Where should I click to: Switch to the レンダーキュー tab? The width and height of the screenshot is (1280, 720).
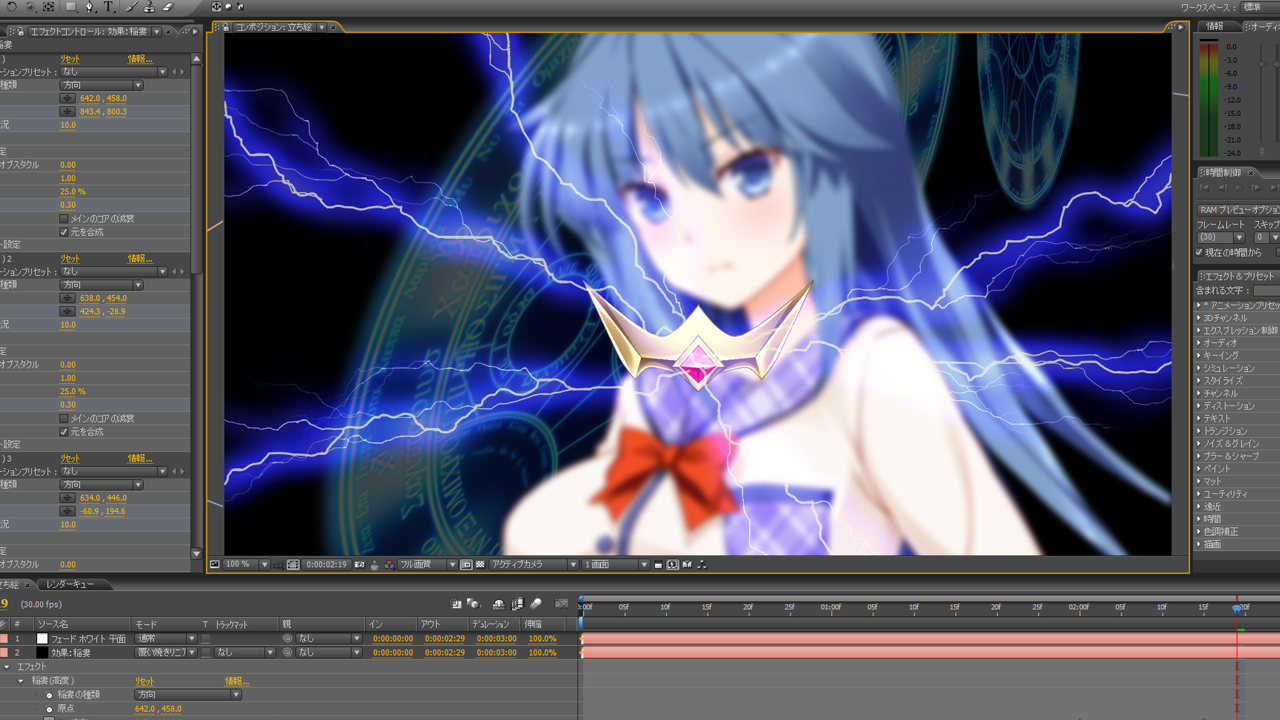[70, 584]
